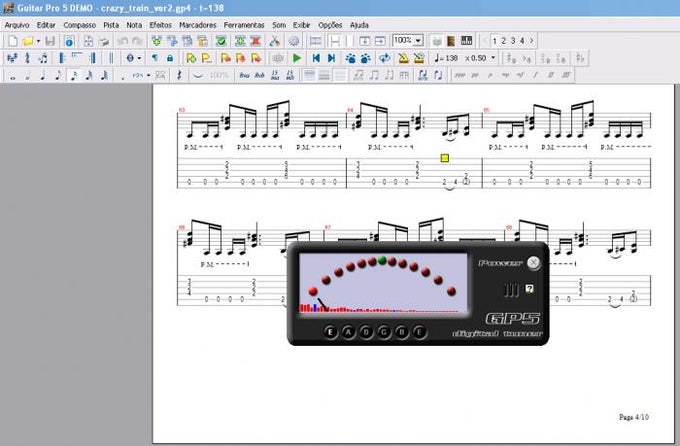Open the Efeitos menu

coord(160,25)
